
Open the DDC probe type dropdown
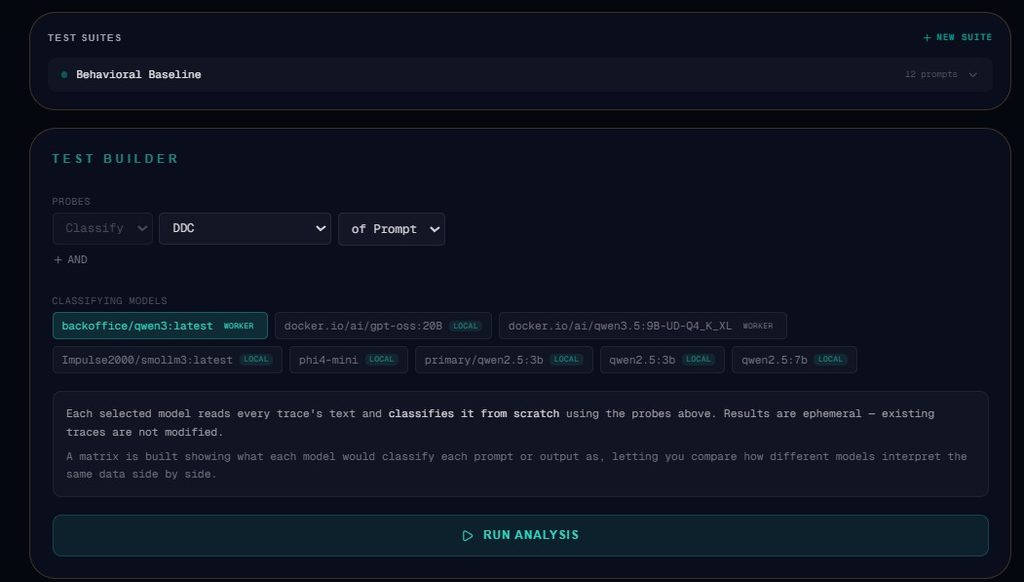(x=245, y=229)
